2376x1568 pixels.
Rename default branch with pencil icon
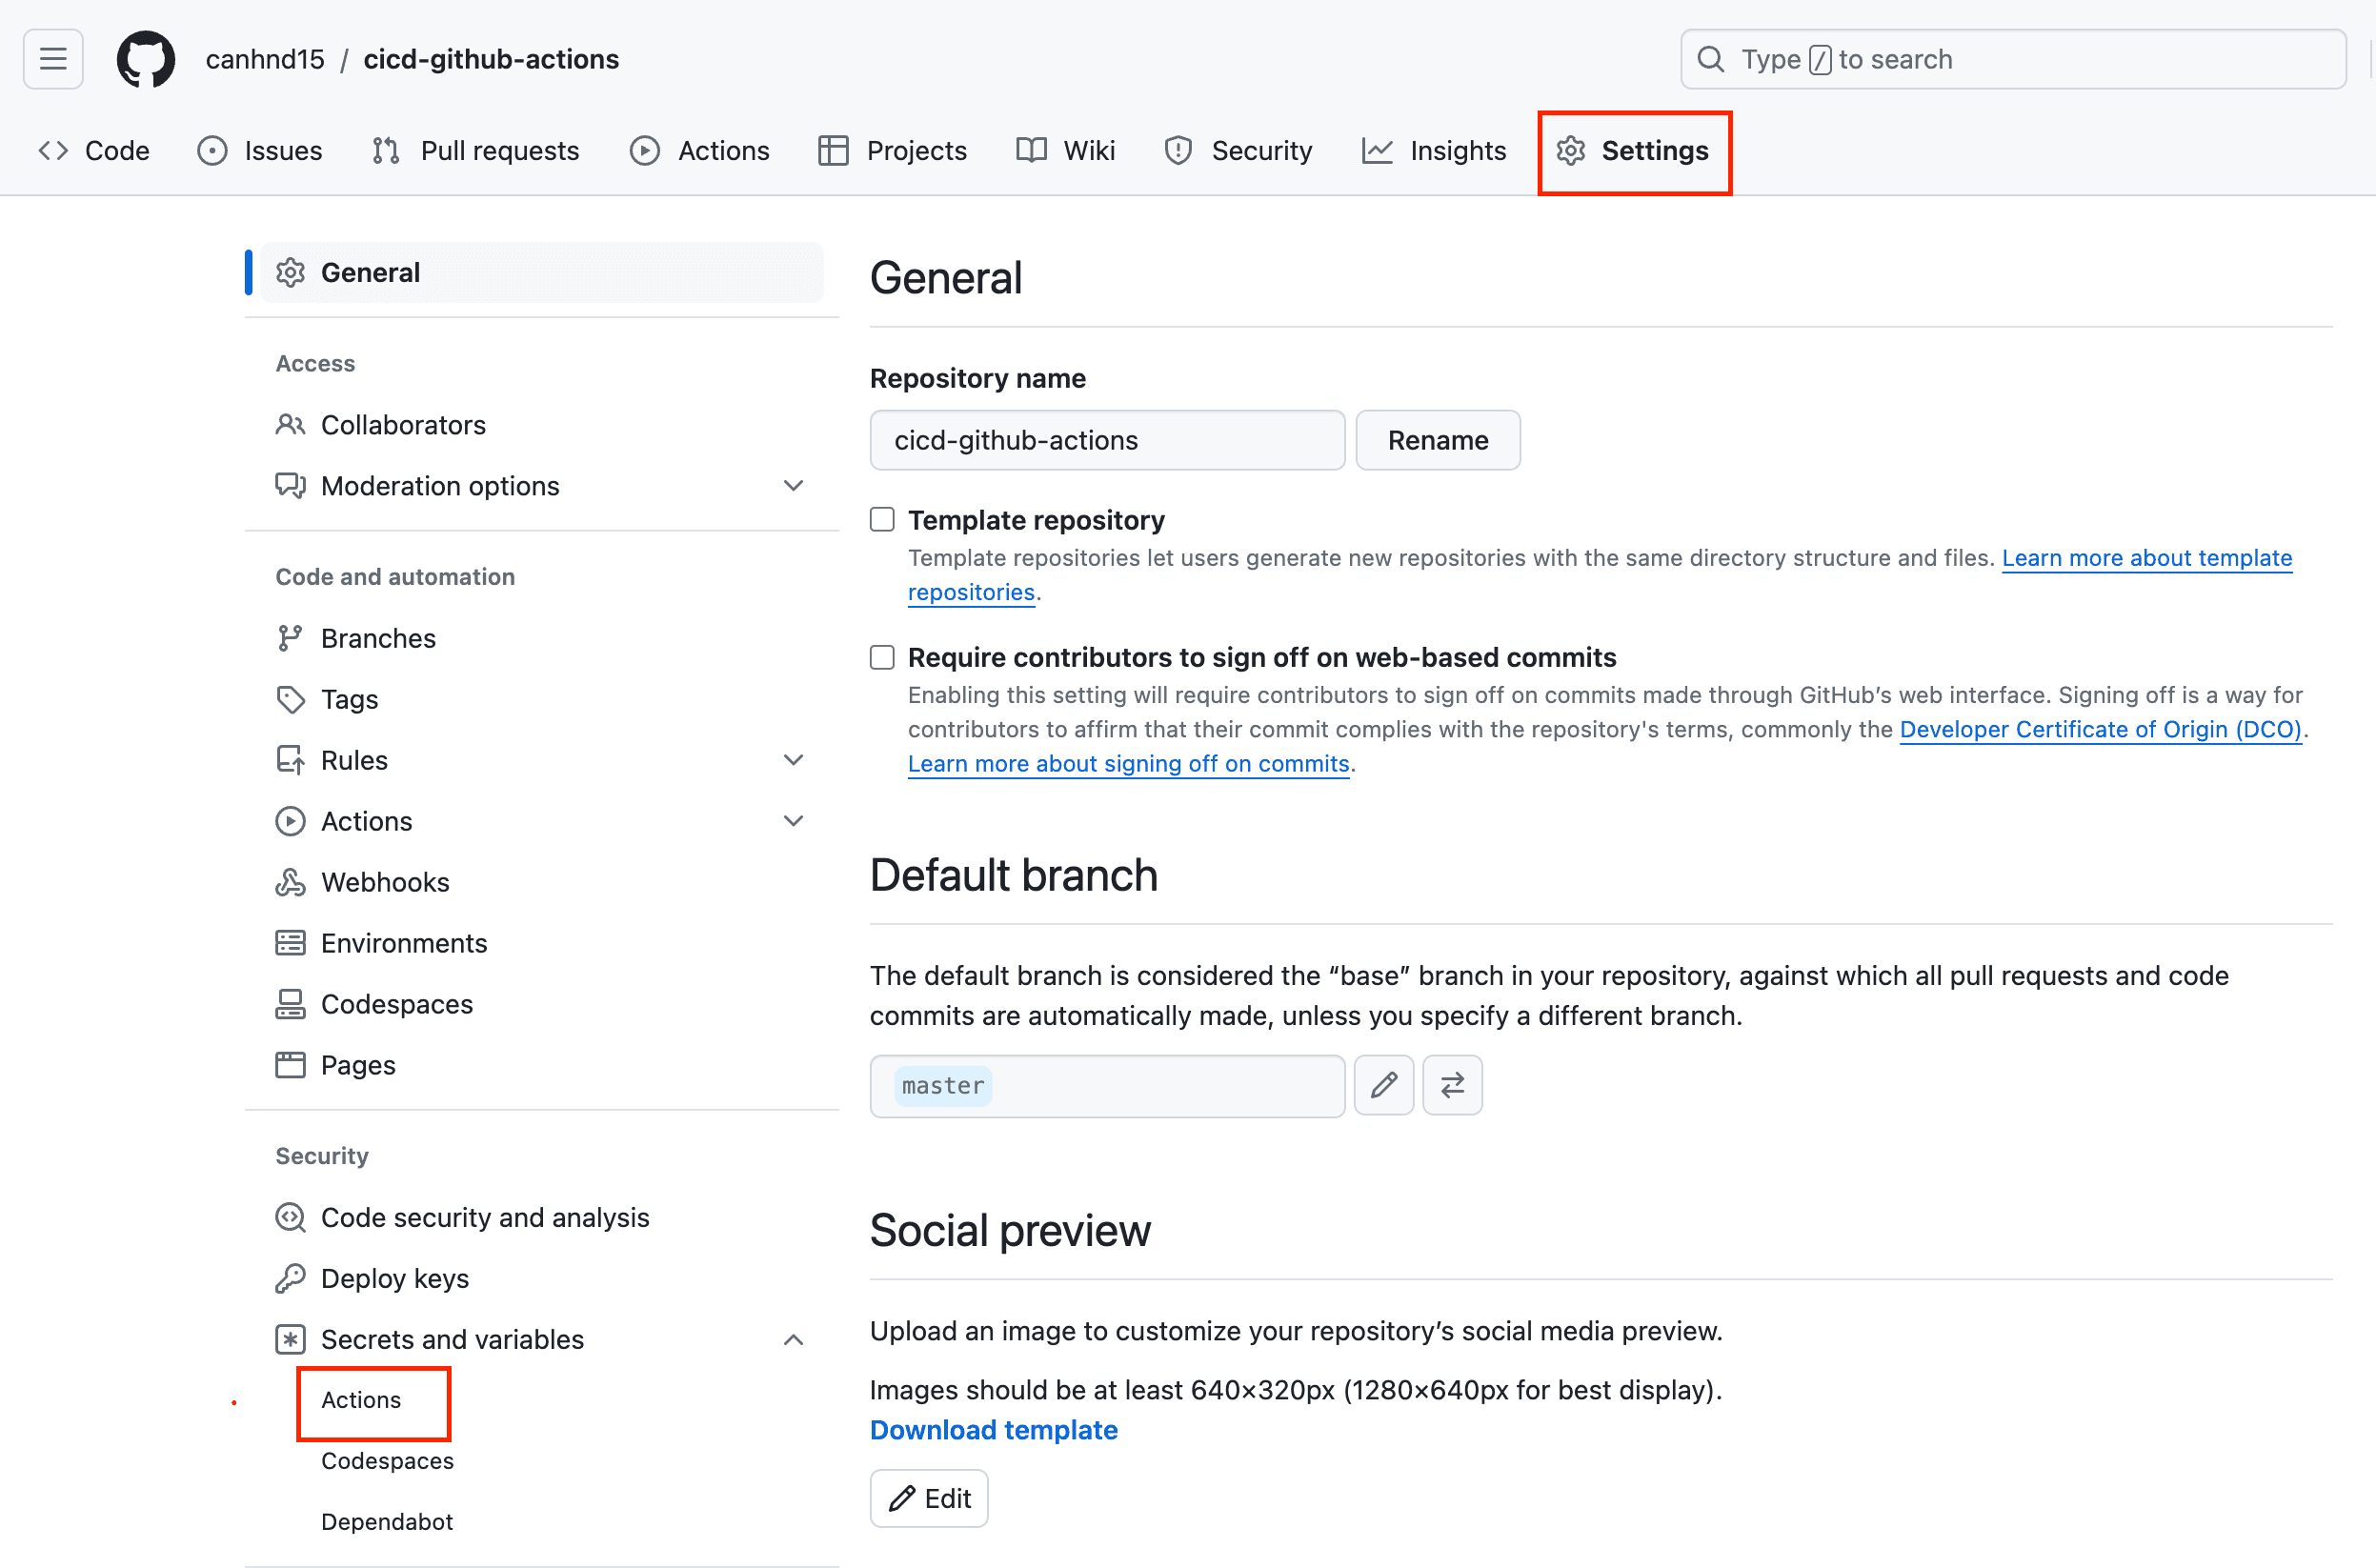pyautogui.click(x=1384, y=1085)
